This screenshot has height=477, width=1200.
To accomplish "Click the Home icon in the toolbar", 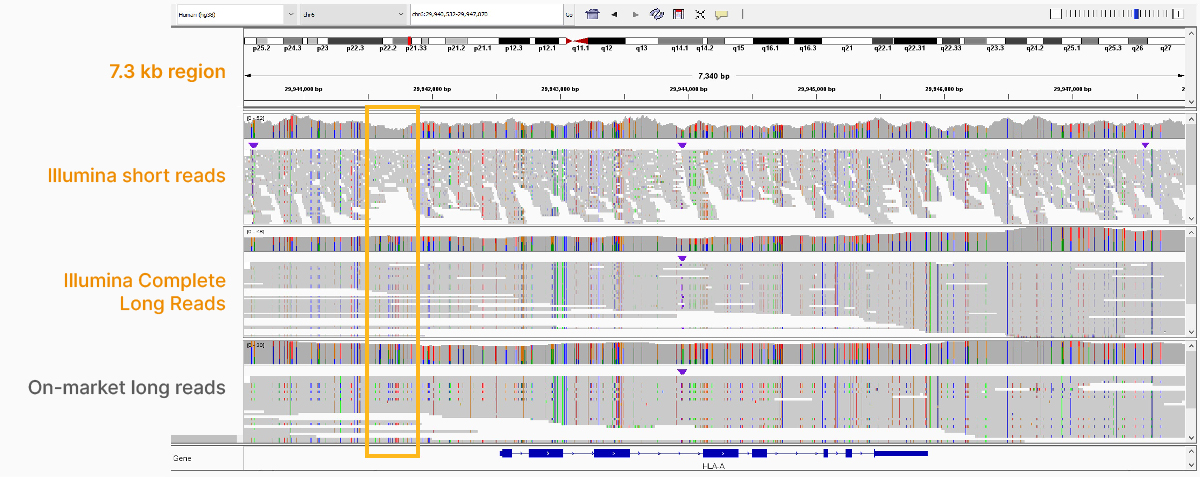I will pos(592,15).
